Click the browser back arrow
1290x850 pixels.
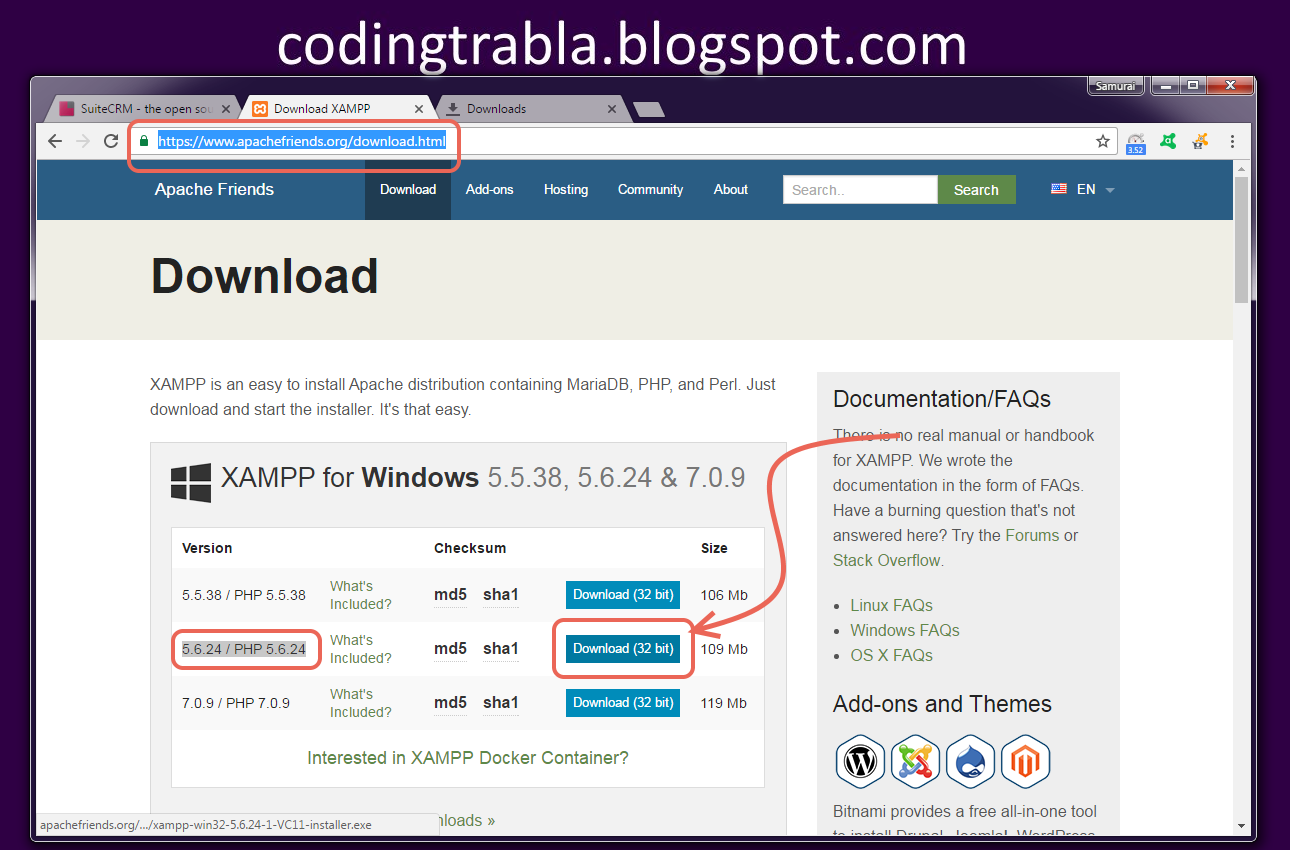[x=55, y=141]
